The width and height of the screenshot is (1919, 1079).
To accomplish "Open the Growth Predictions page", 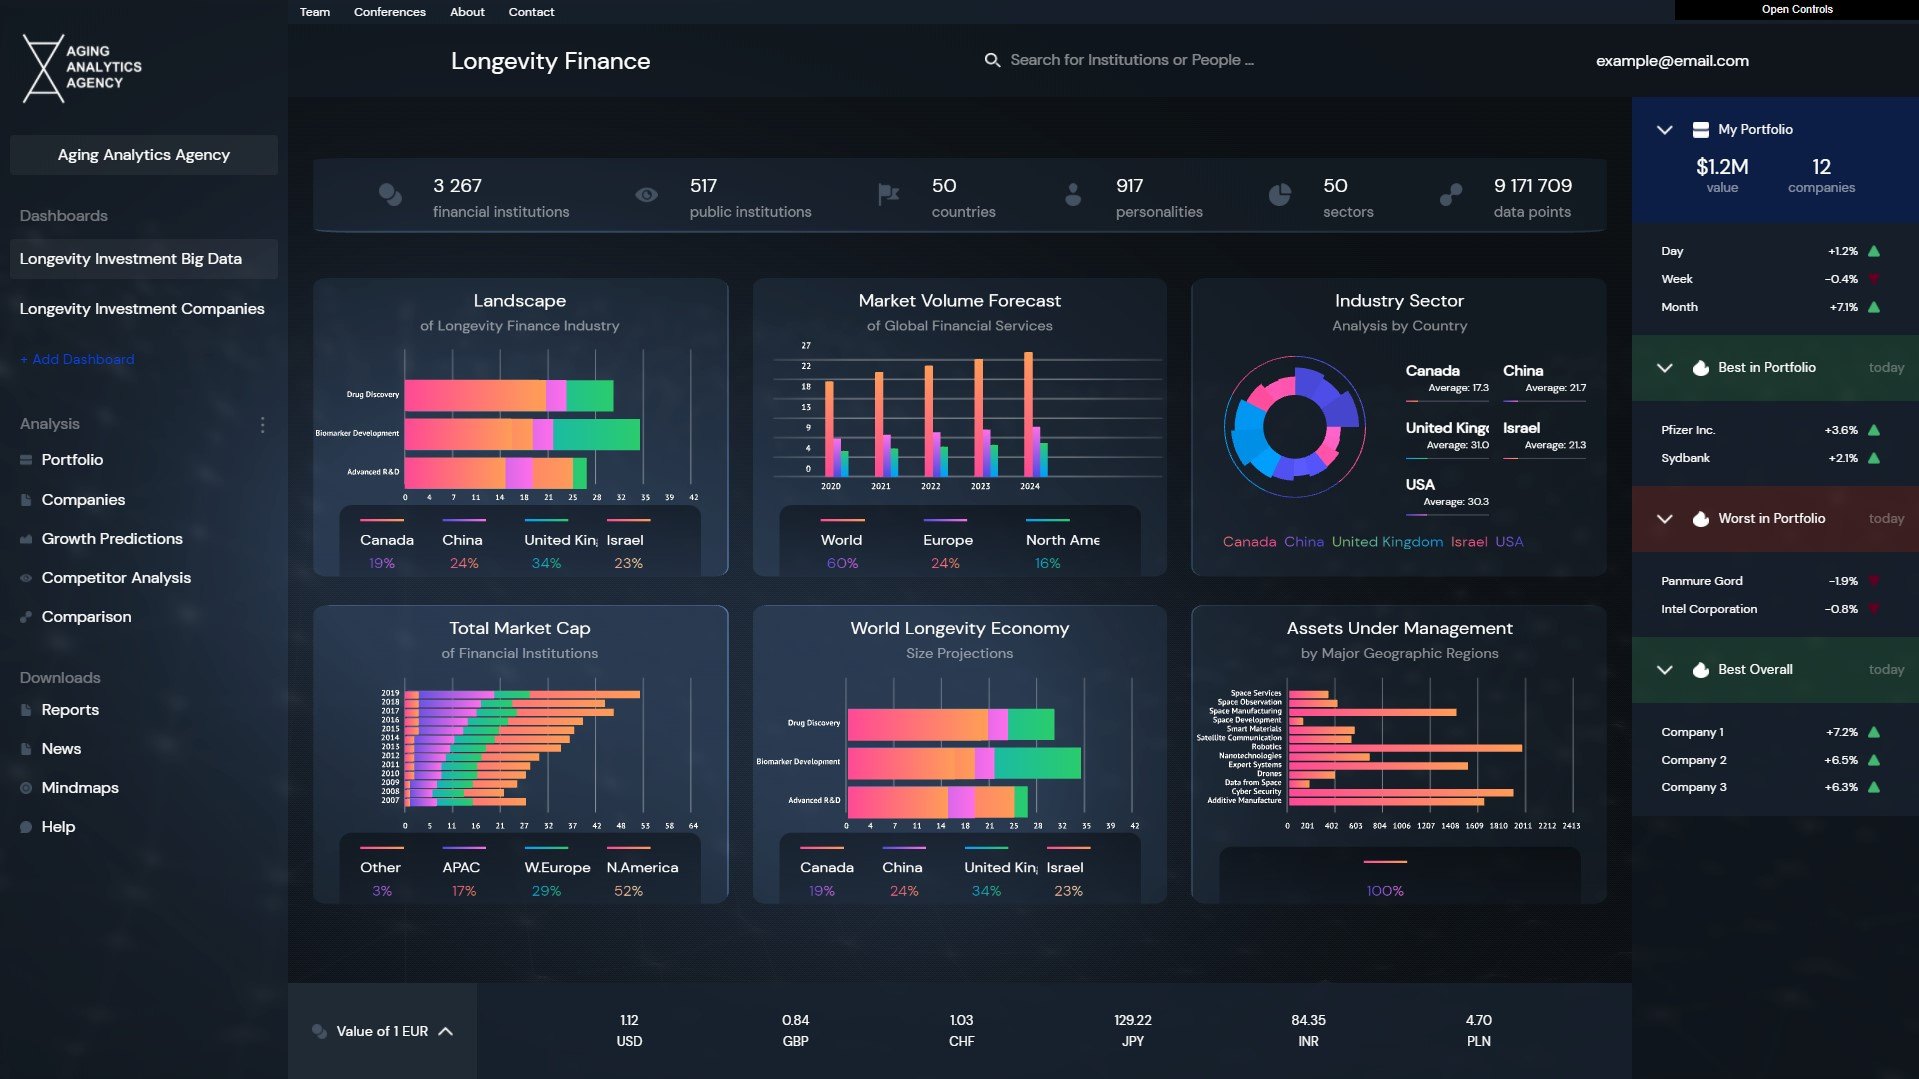I will (x=112, y=539).
